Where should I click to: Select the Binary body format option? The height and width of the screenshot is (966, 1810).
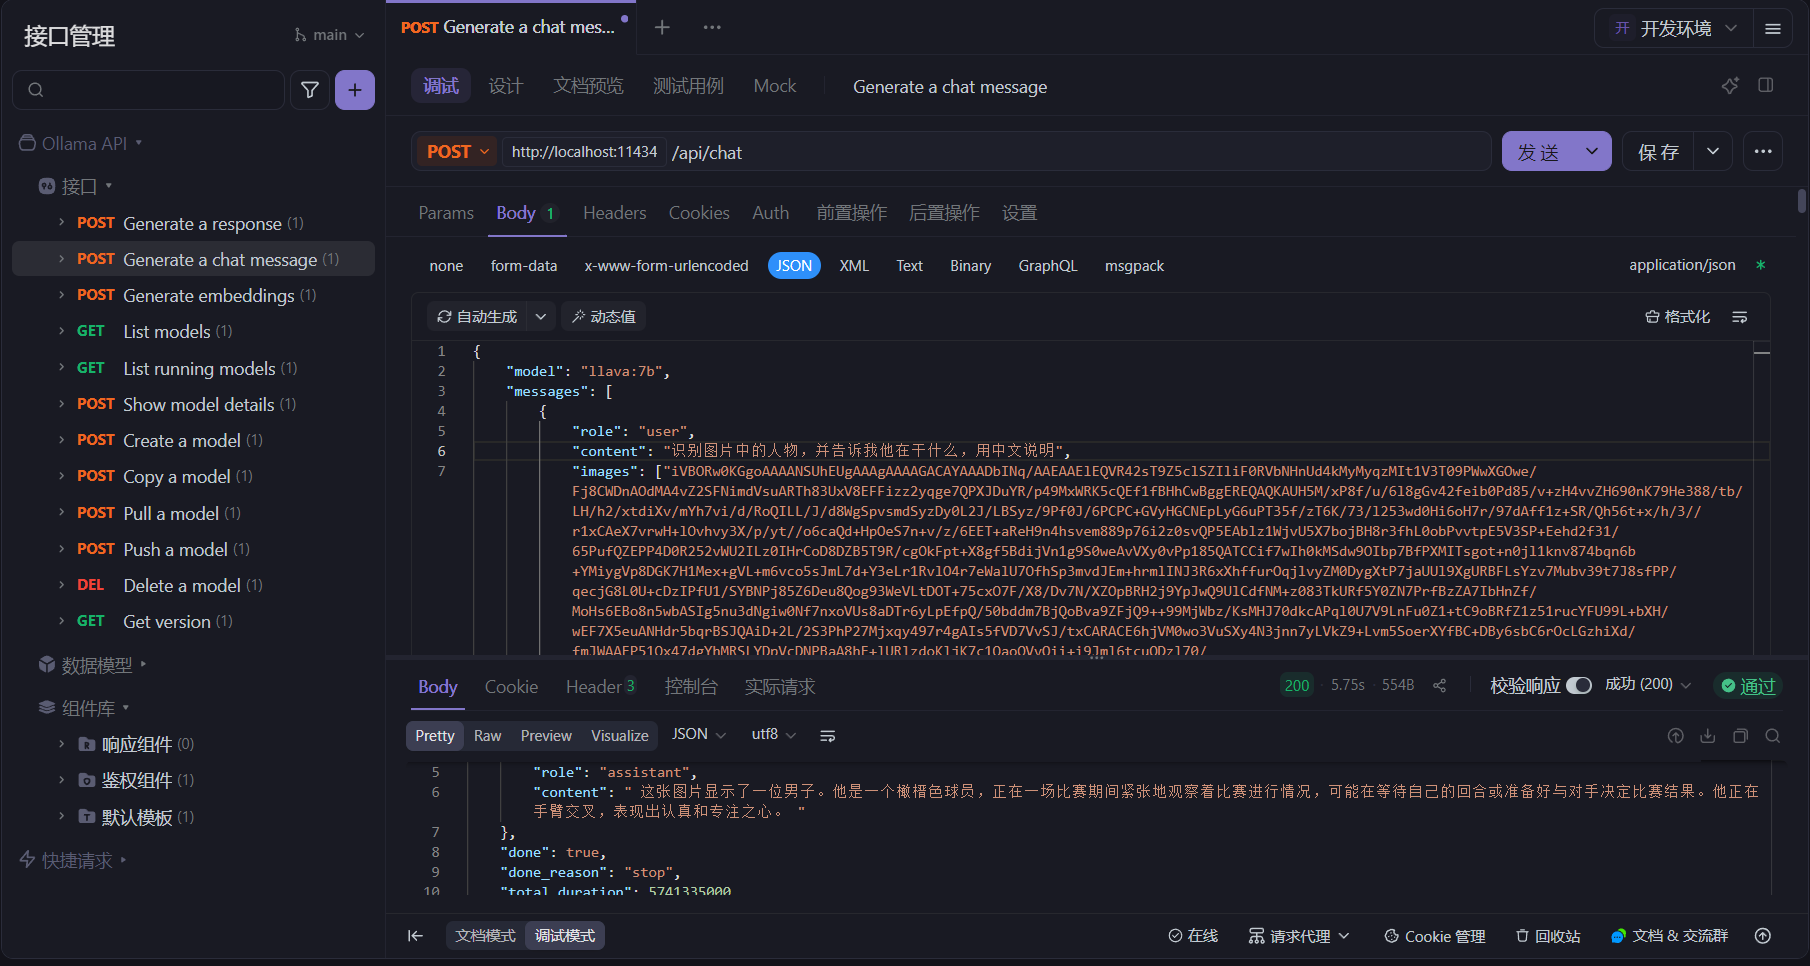click(969, 265)
